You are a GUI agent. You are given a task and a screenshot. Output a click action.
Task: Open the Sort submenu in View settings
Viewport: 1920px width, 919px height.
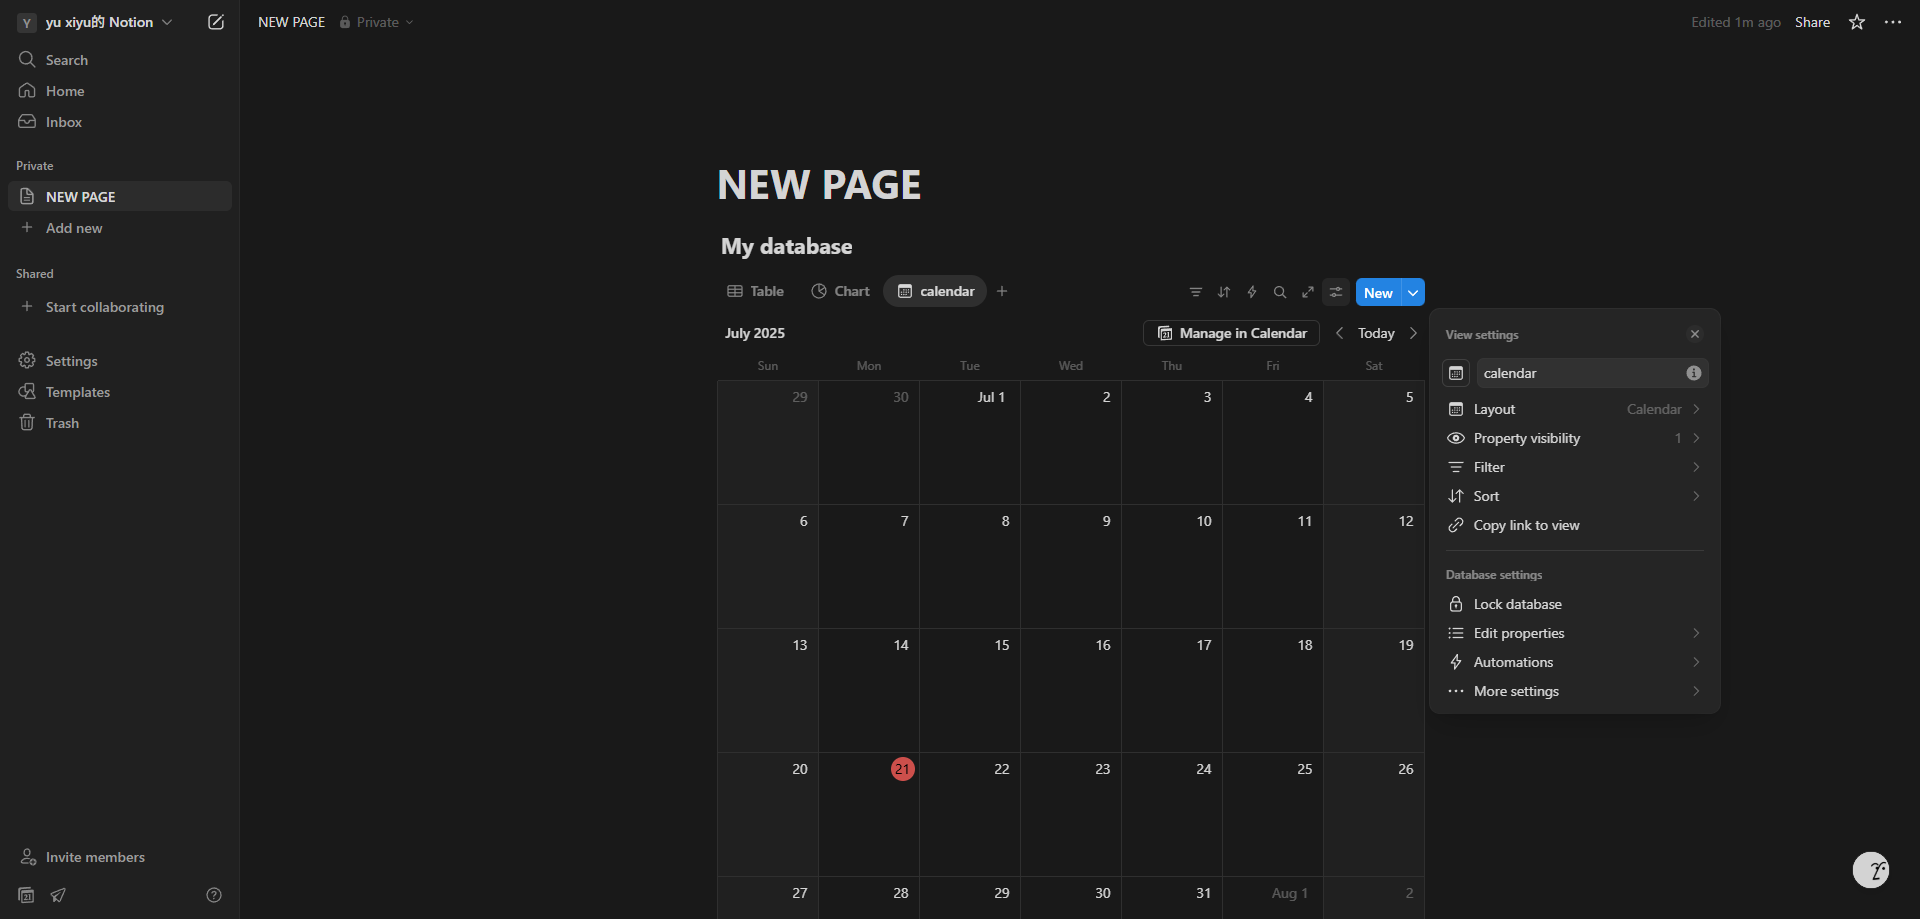pyautogui.click(x=1575, y=496)
